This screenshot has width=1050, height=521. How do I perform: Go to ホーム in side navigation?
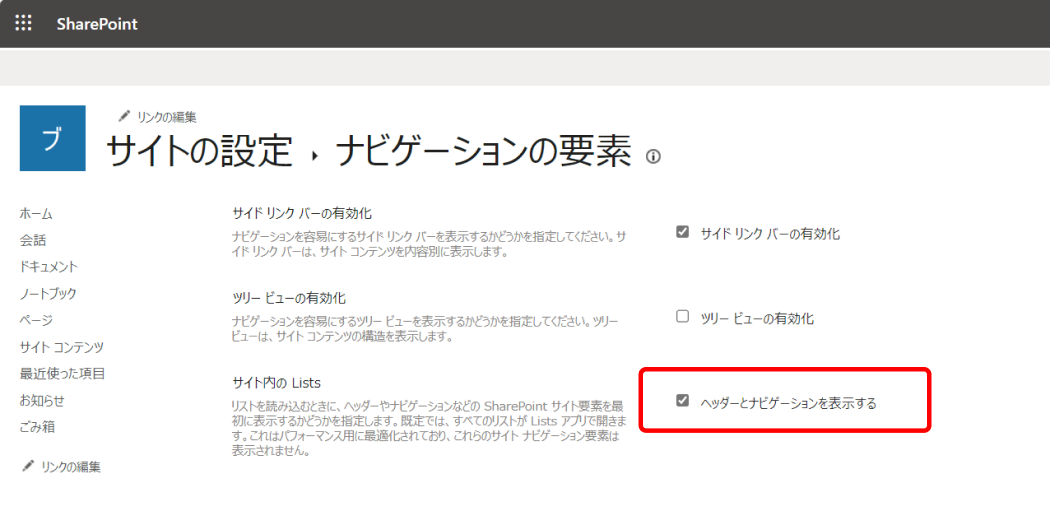(36, 214)
